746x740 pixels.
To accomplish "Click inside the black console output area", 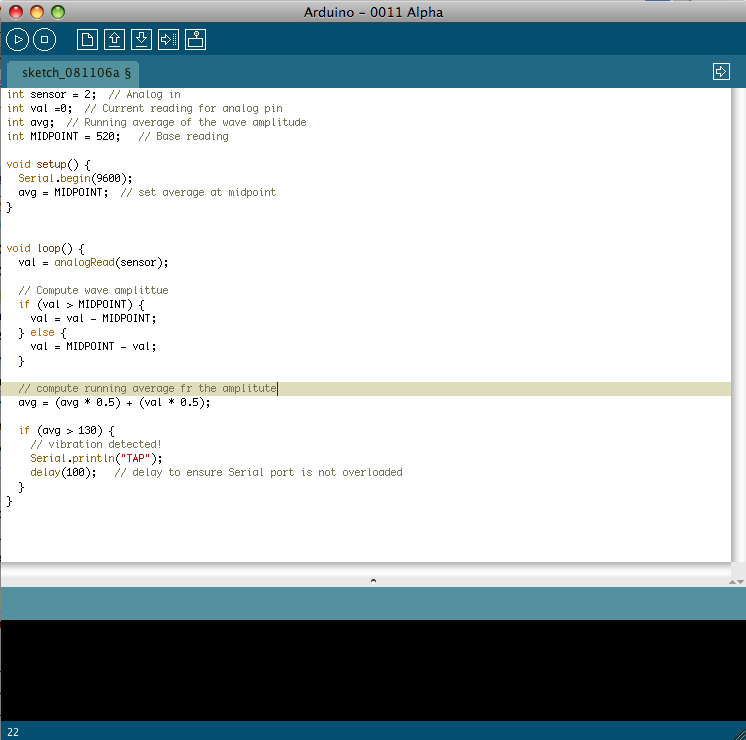I will (x=373, y=670).
